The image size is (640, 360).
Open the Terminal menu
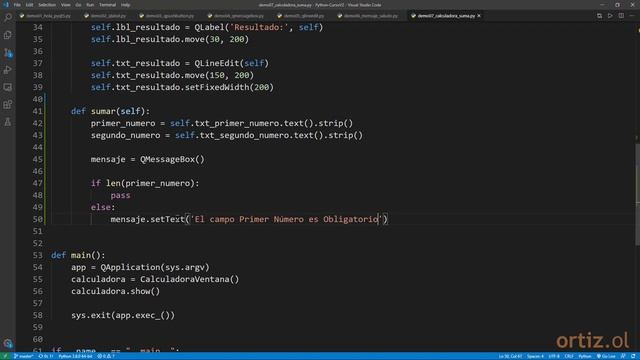pyautogui.click(x=107, y=5)
